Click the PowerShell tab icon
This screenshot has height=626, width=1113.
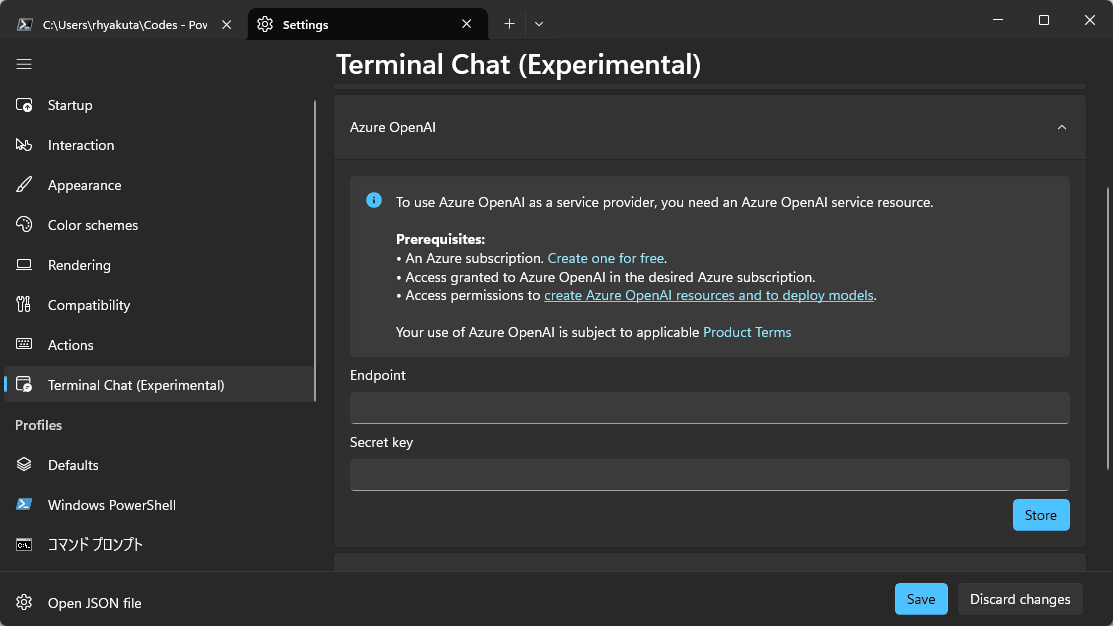click(25, 24)
